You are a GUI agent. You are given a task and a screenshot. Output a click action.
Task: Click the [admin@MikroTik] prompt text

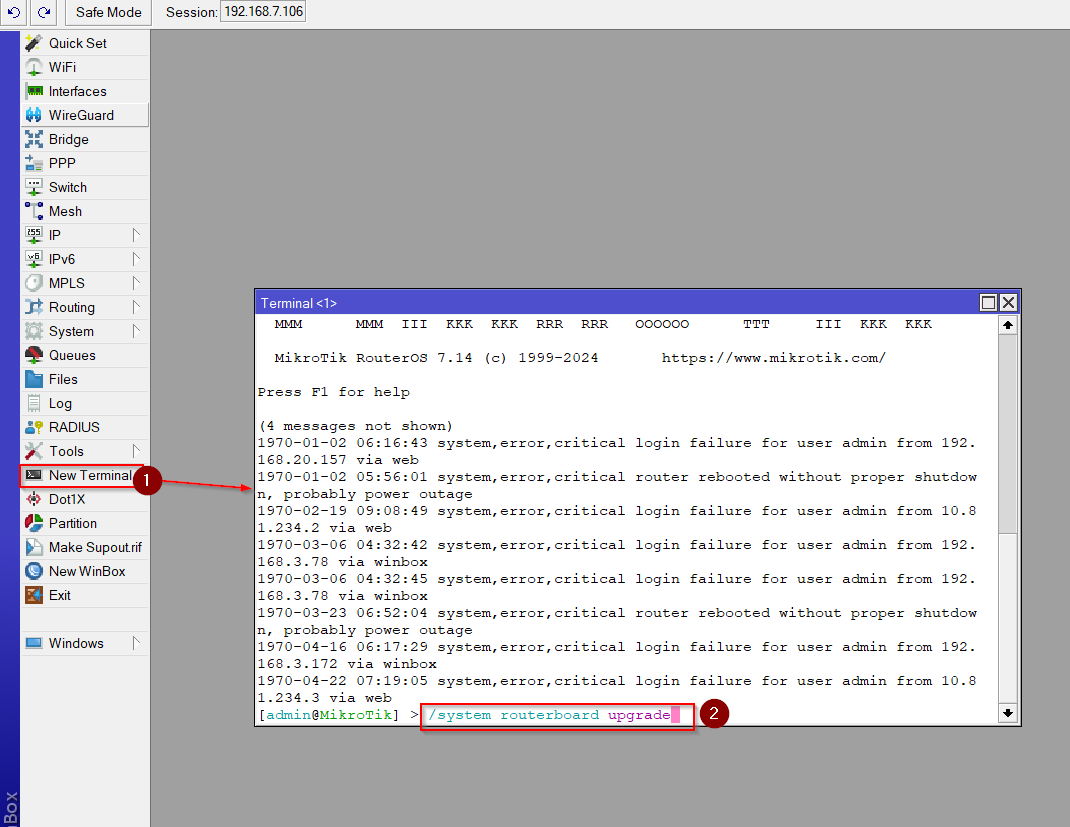(329, 715)
